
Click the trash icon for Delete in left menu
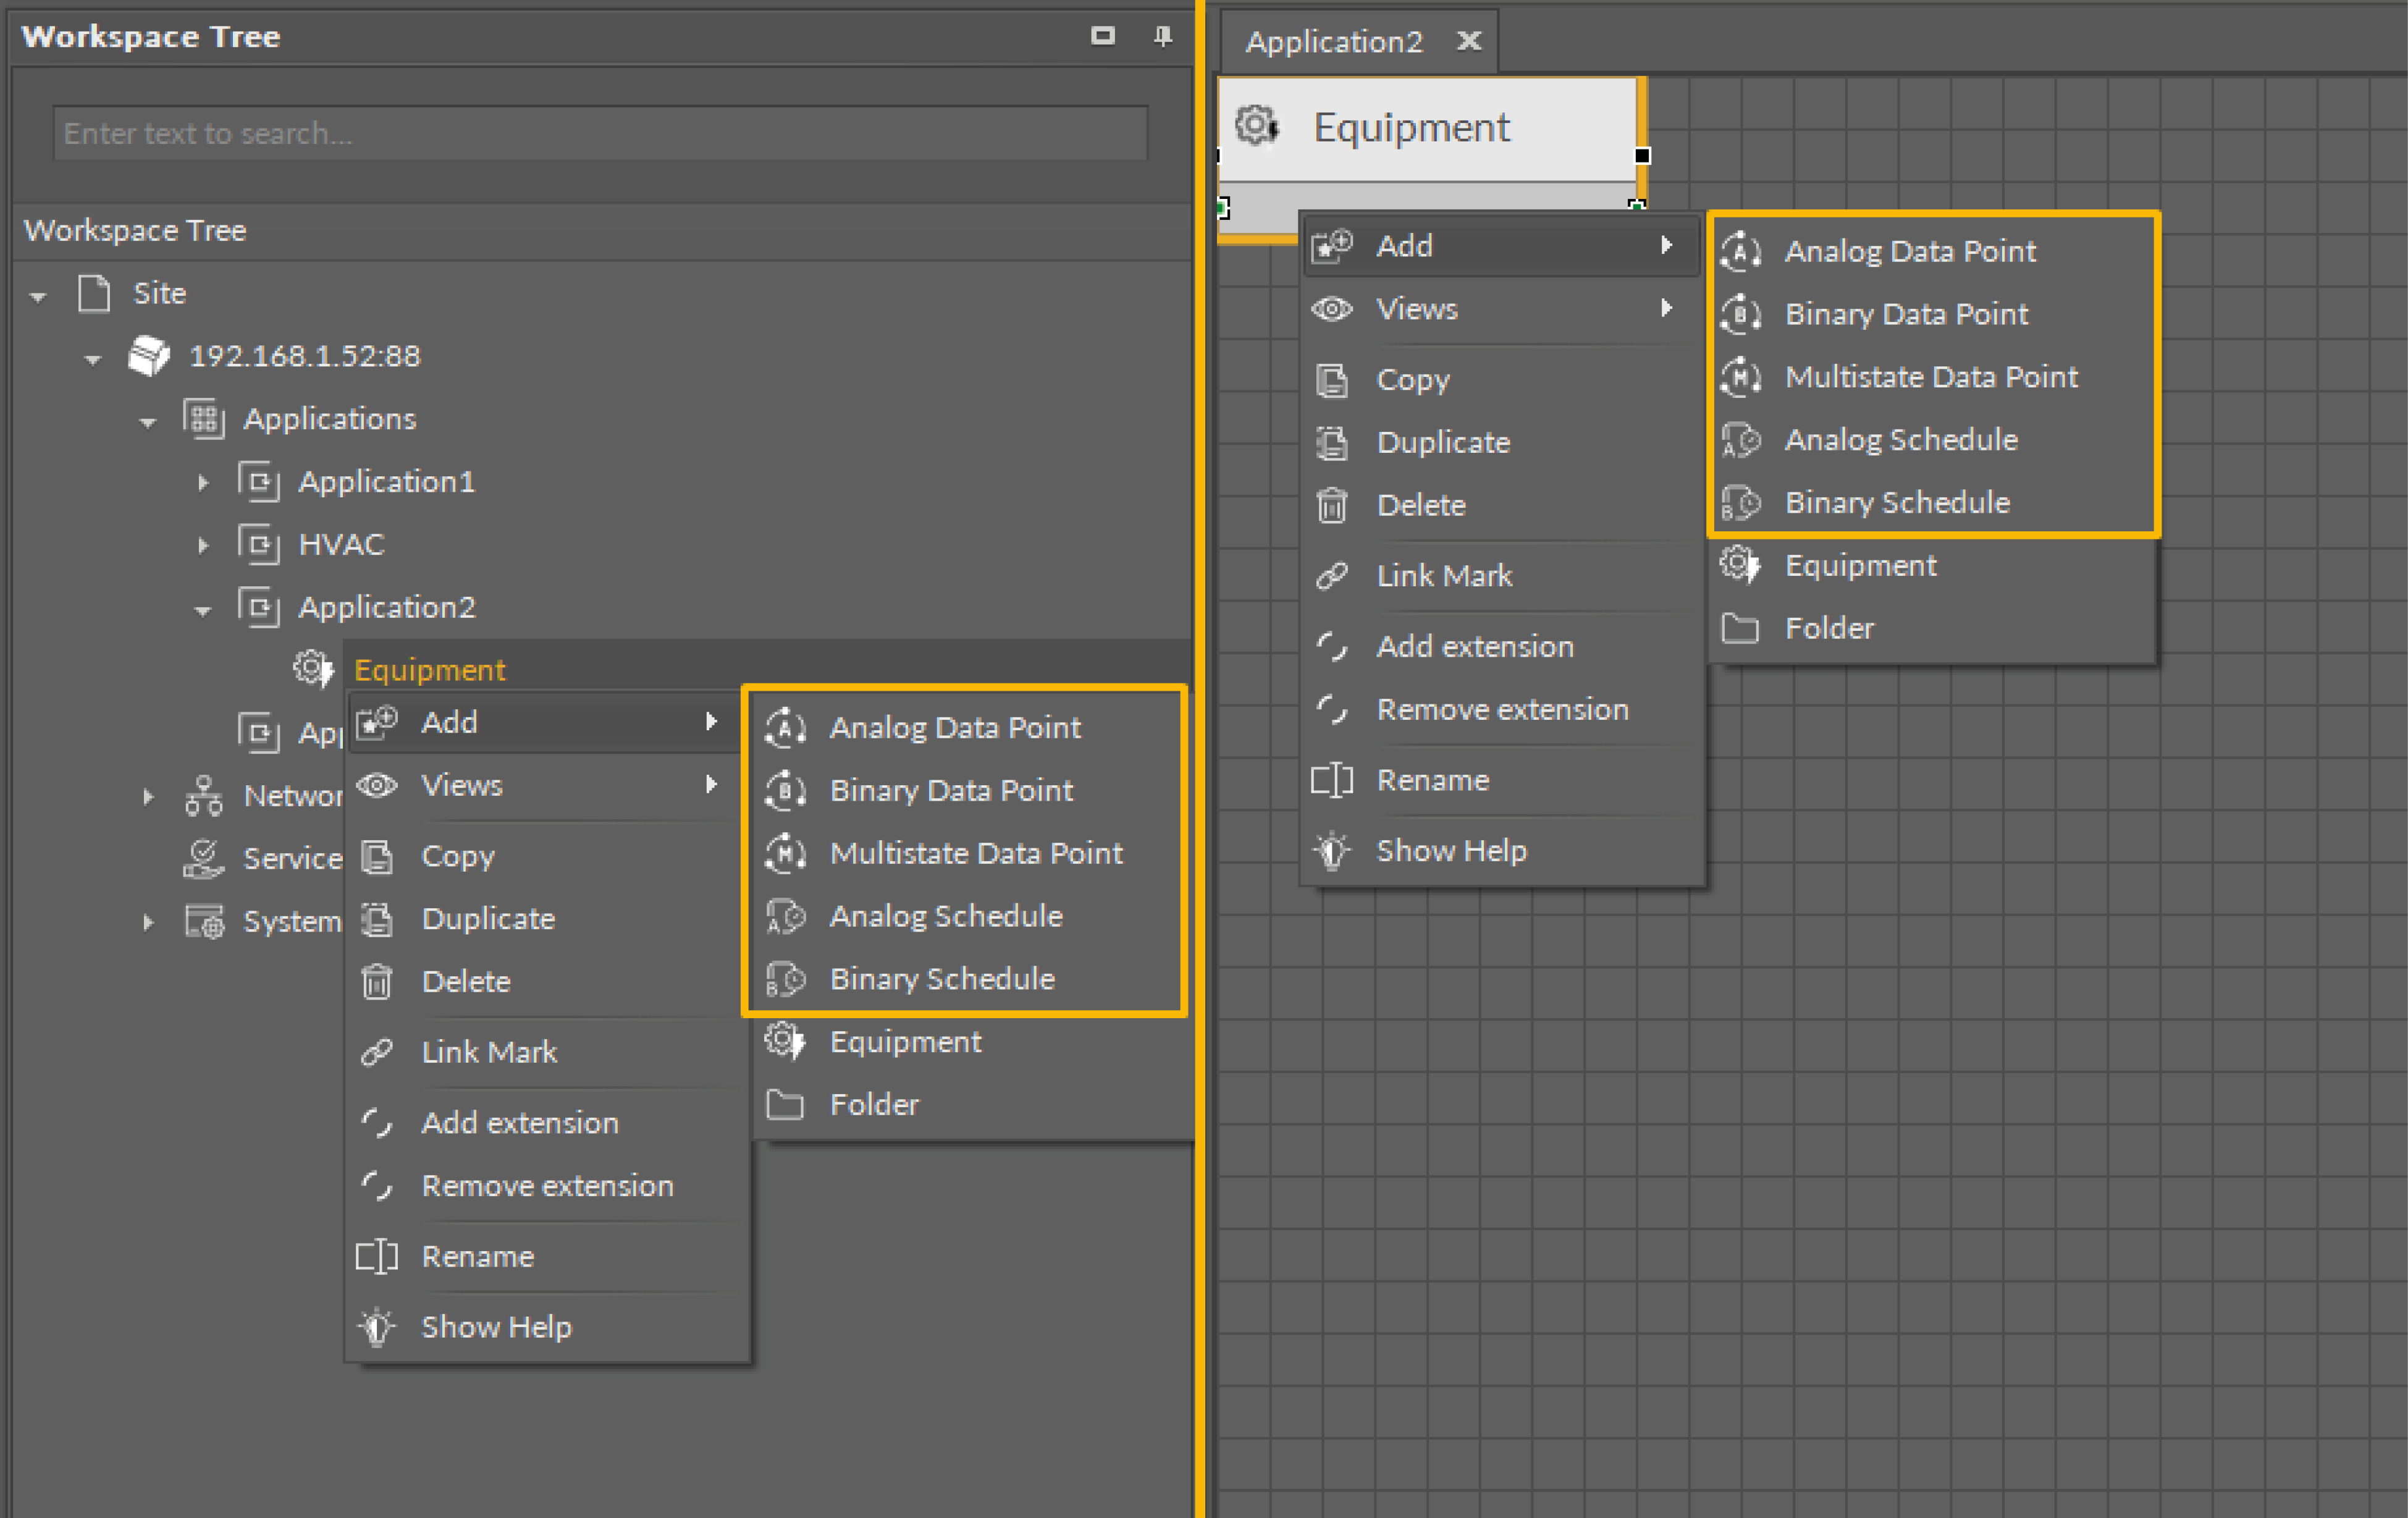[377, 981]
